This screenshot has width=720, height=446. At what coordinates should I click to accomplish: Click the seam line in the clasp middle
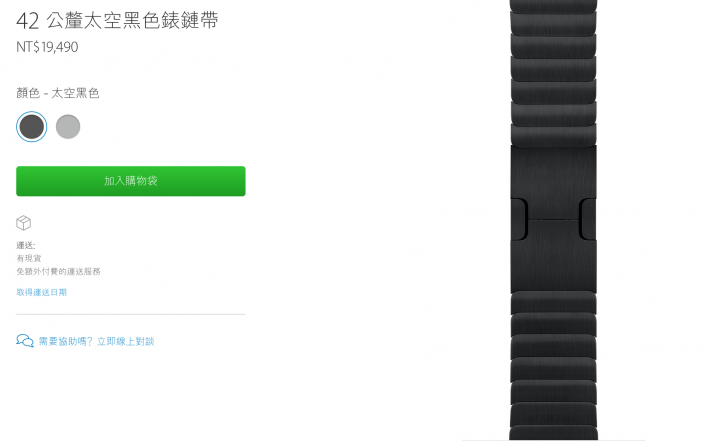click(x=553, y=220)
